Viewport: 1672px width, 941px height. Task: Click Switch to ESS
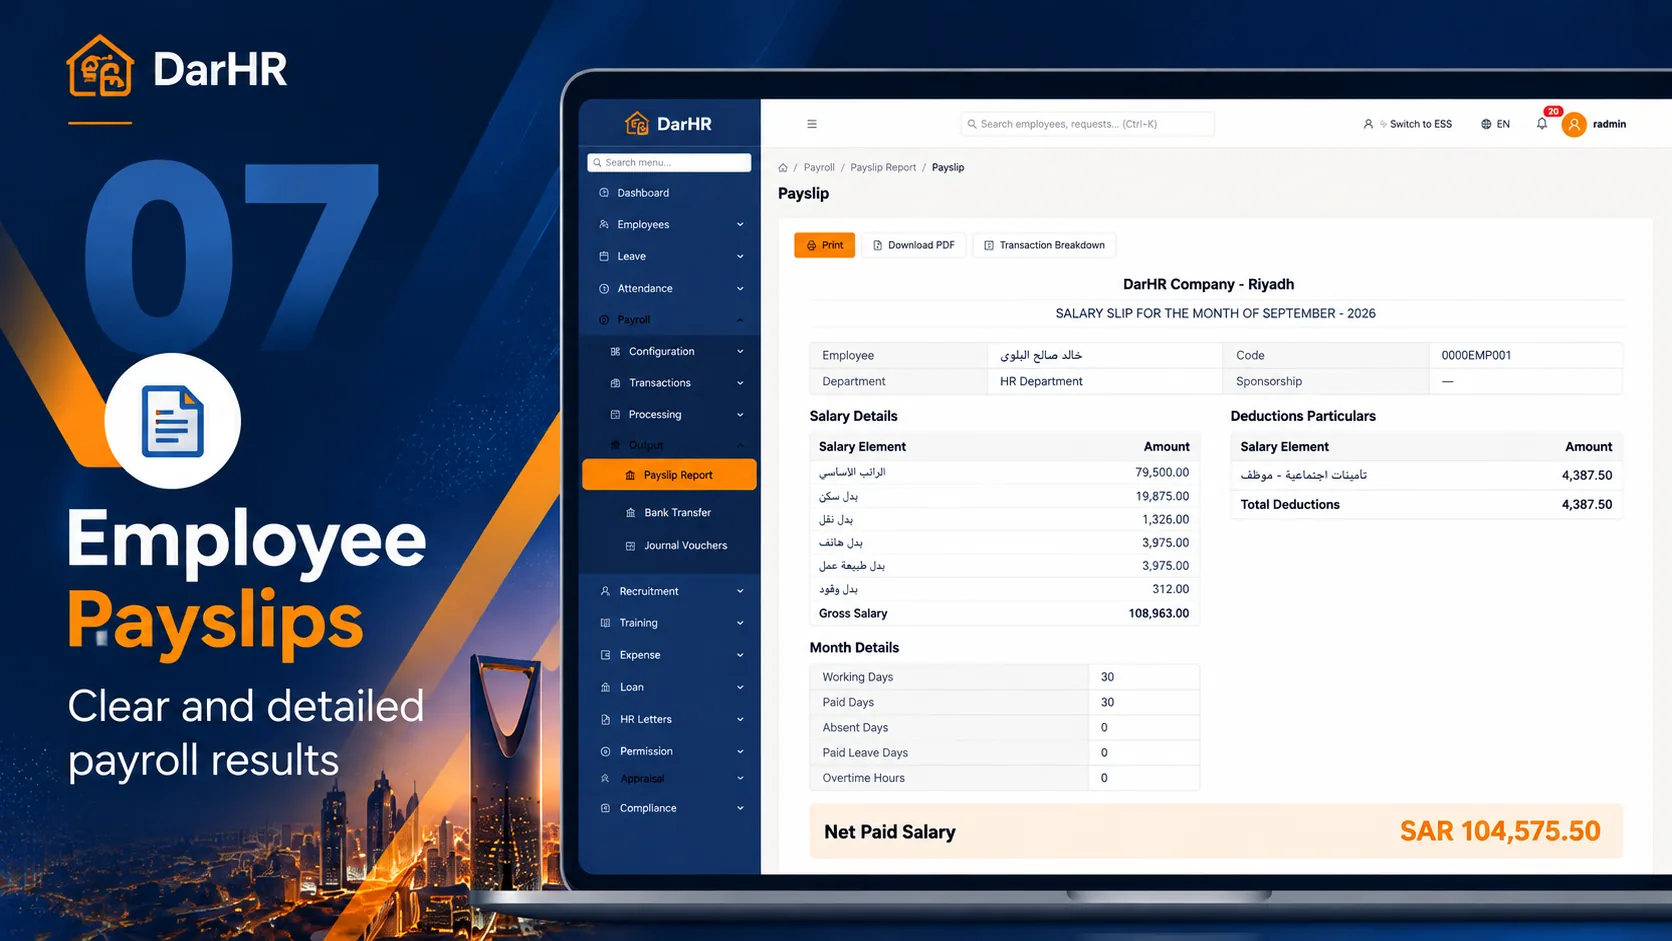click(1408, 124)
